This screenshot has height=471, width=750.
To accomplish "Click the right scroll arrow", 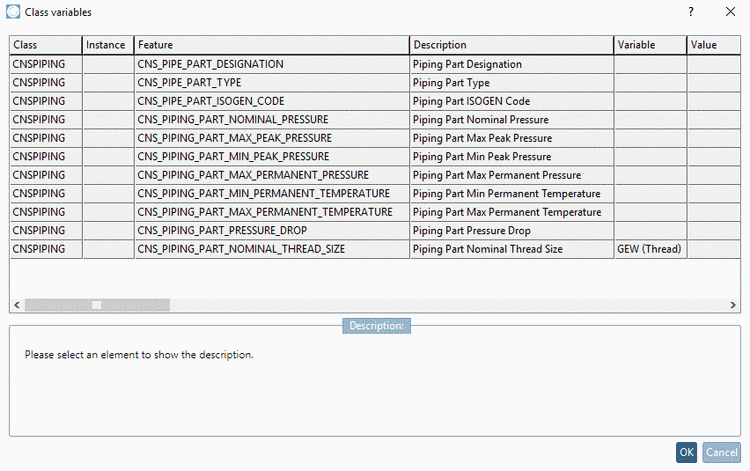I will (733, 305).
